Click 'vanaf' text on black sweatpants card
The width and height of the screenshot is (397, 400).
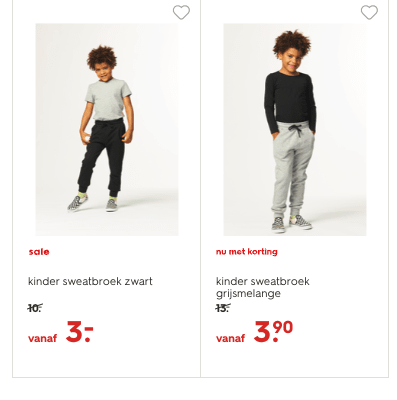(42, 339)
